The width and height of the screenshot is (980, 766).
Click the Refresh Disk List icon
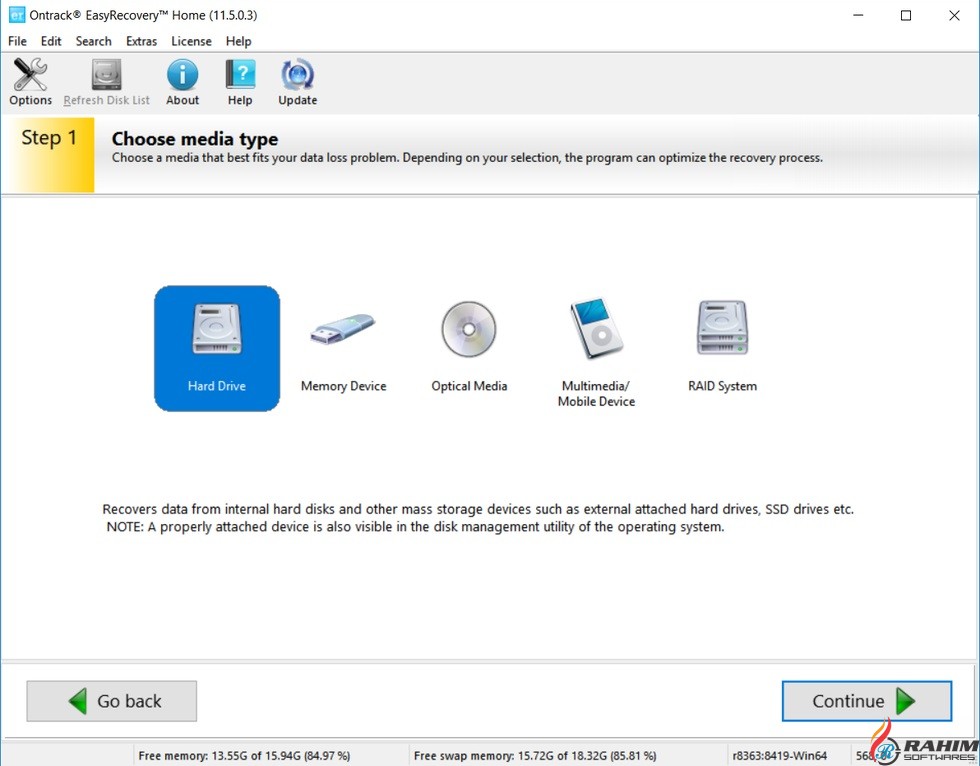[x=106, y=82]
